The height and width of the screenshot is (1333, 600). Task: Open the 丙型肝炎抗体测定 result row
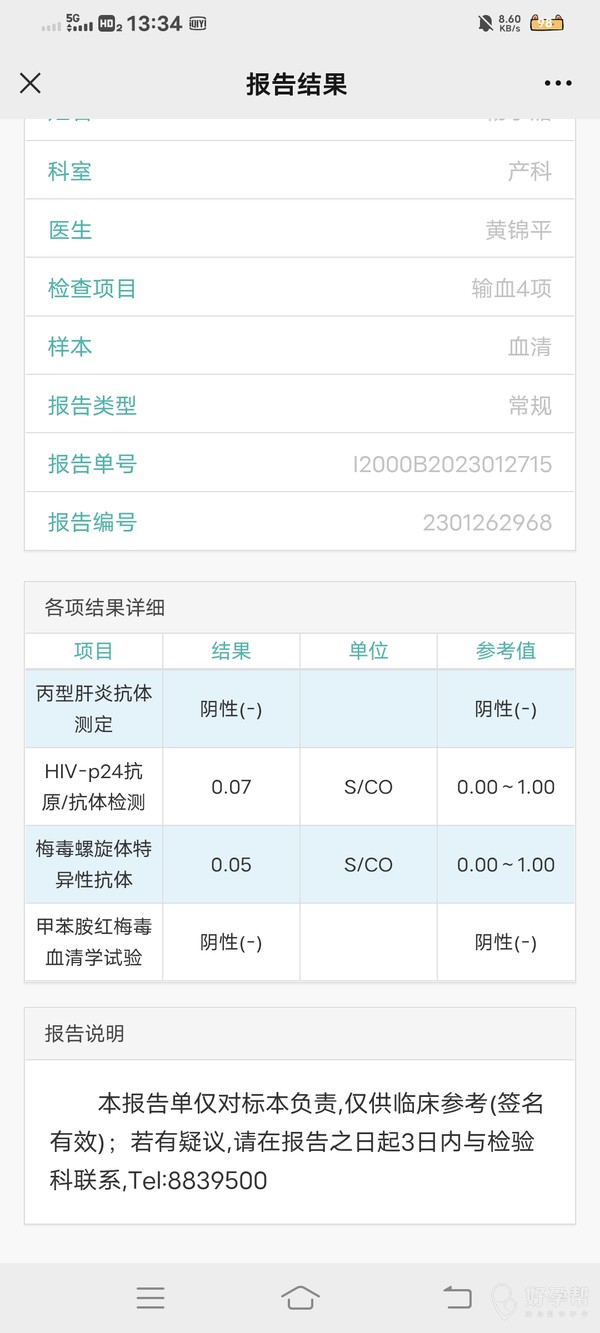click(x=94, y=708)
